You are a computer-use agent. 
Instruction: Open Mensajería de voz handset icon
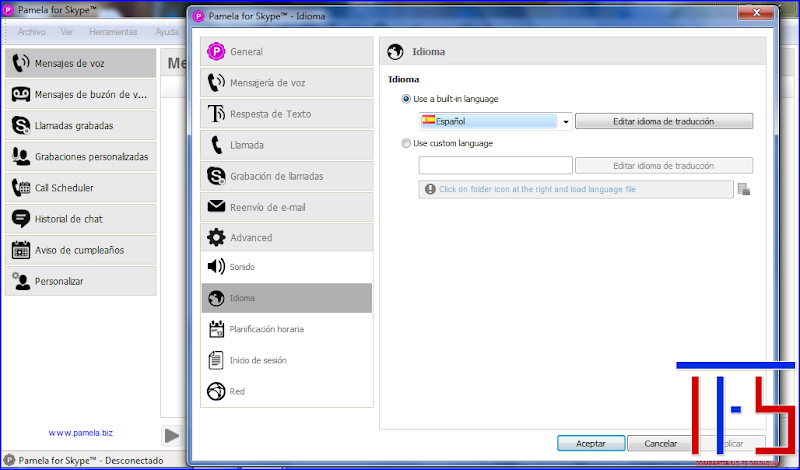click(216, 83)
